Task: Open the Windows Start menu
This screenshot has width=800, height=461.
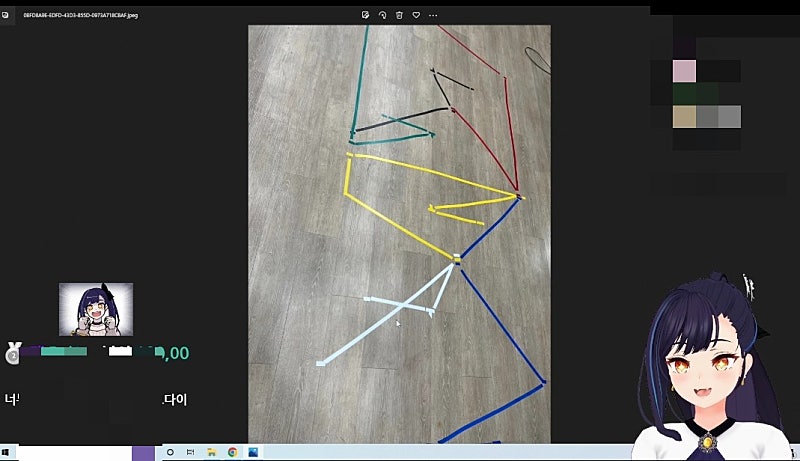Action: pos(6,452)
